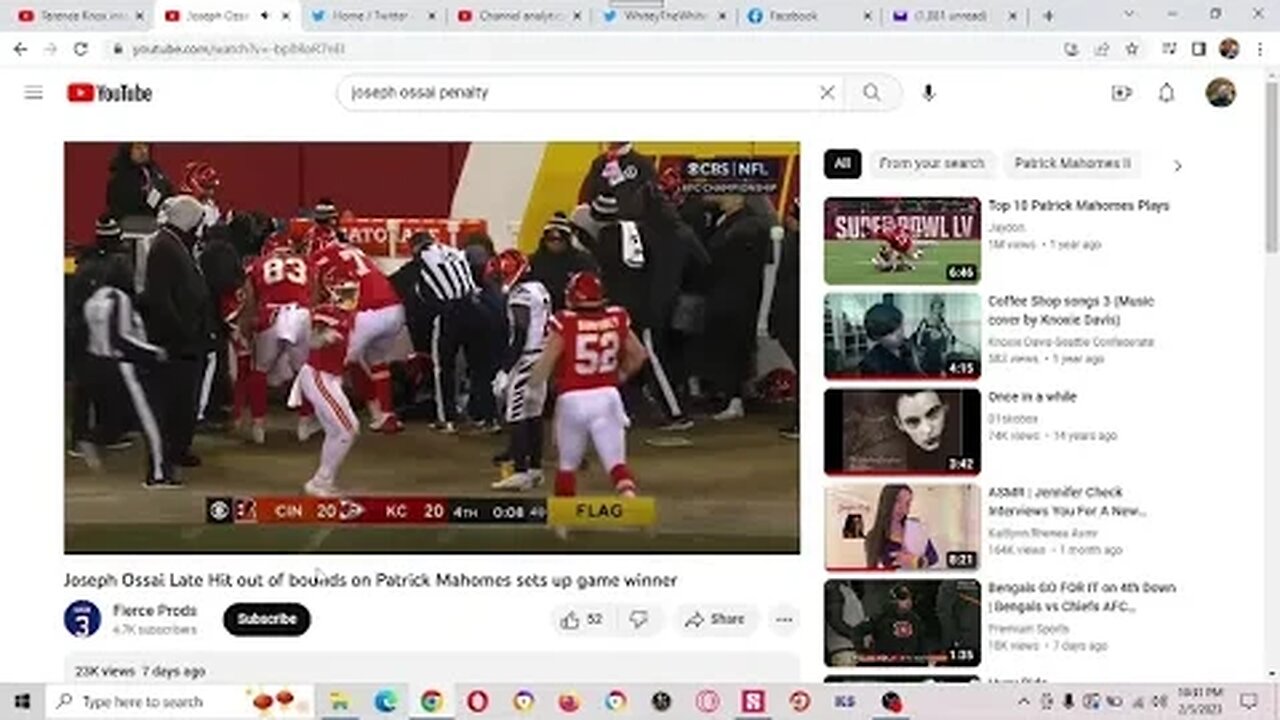The width and height of the screenshot is (1280, 720).
Task: Close the Home / Twitter tab
Action: click(432, 16)
